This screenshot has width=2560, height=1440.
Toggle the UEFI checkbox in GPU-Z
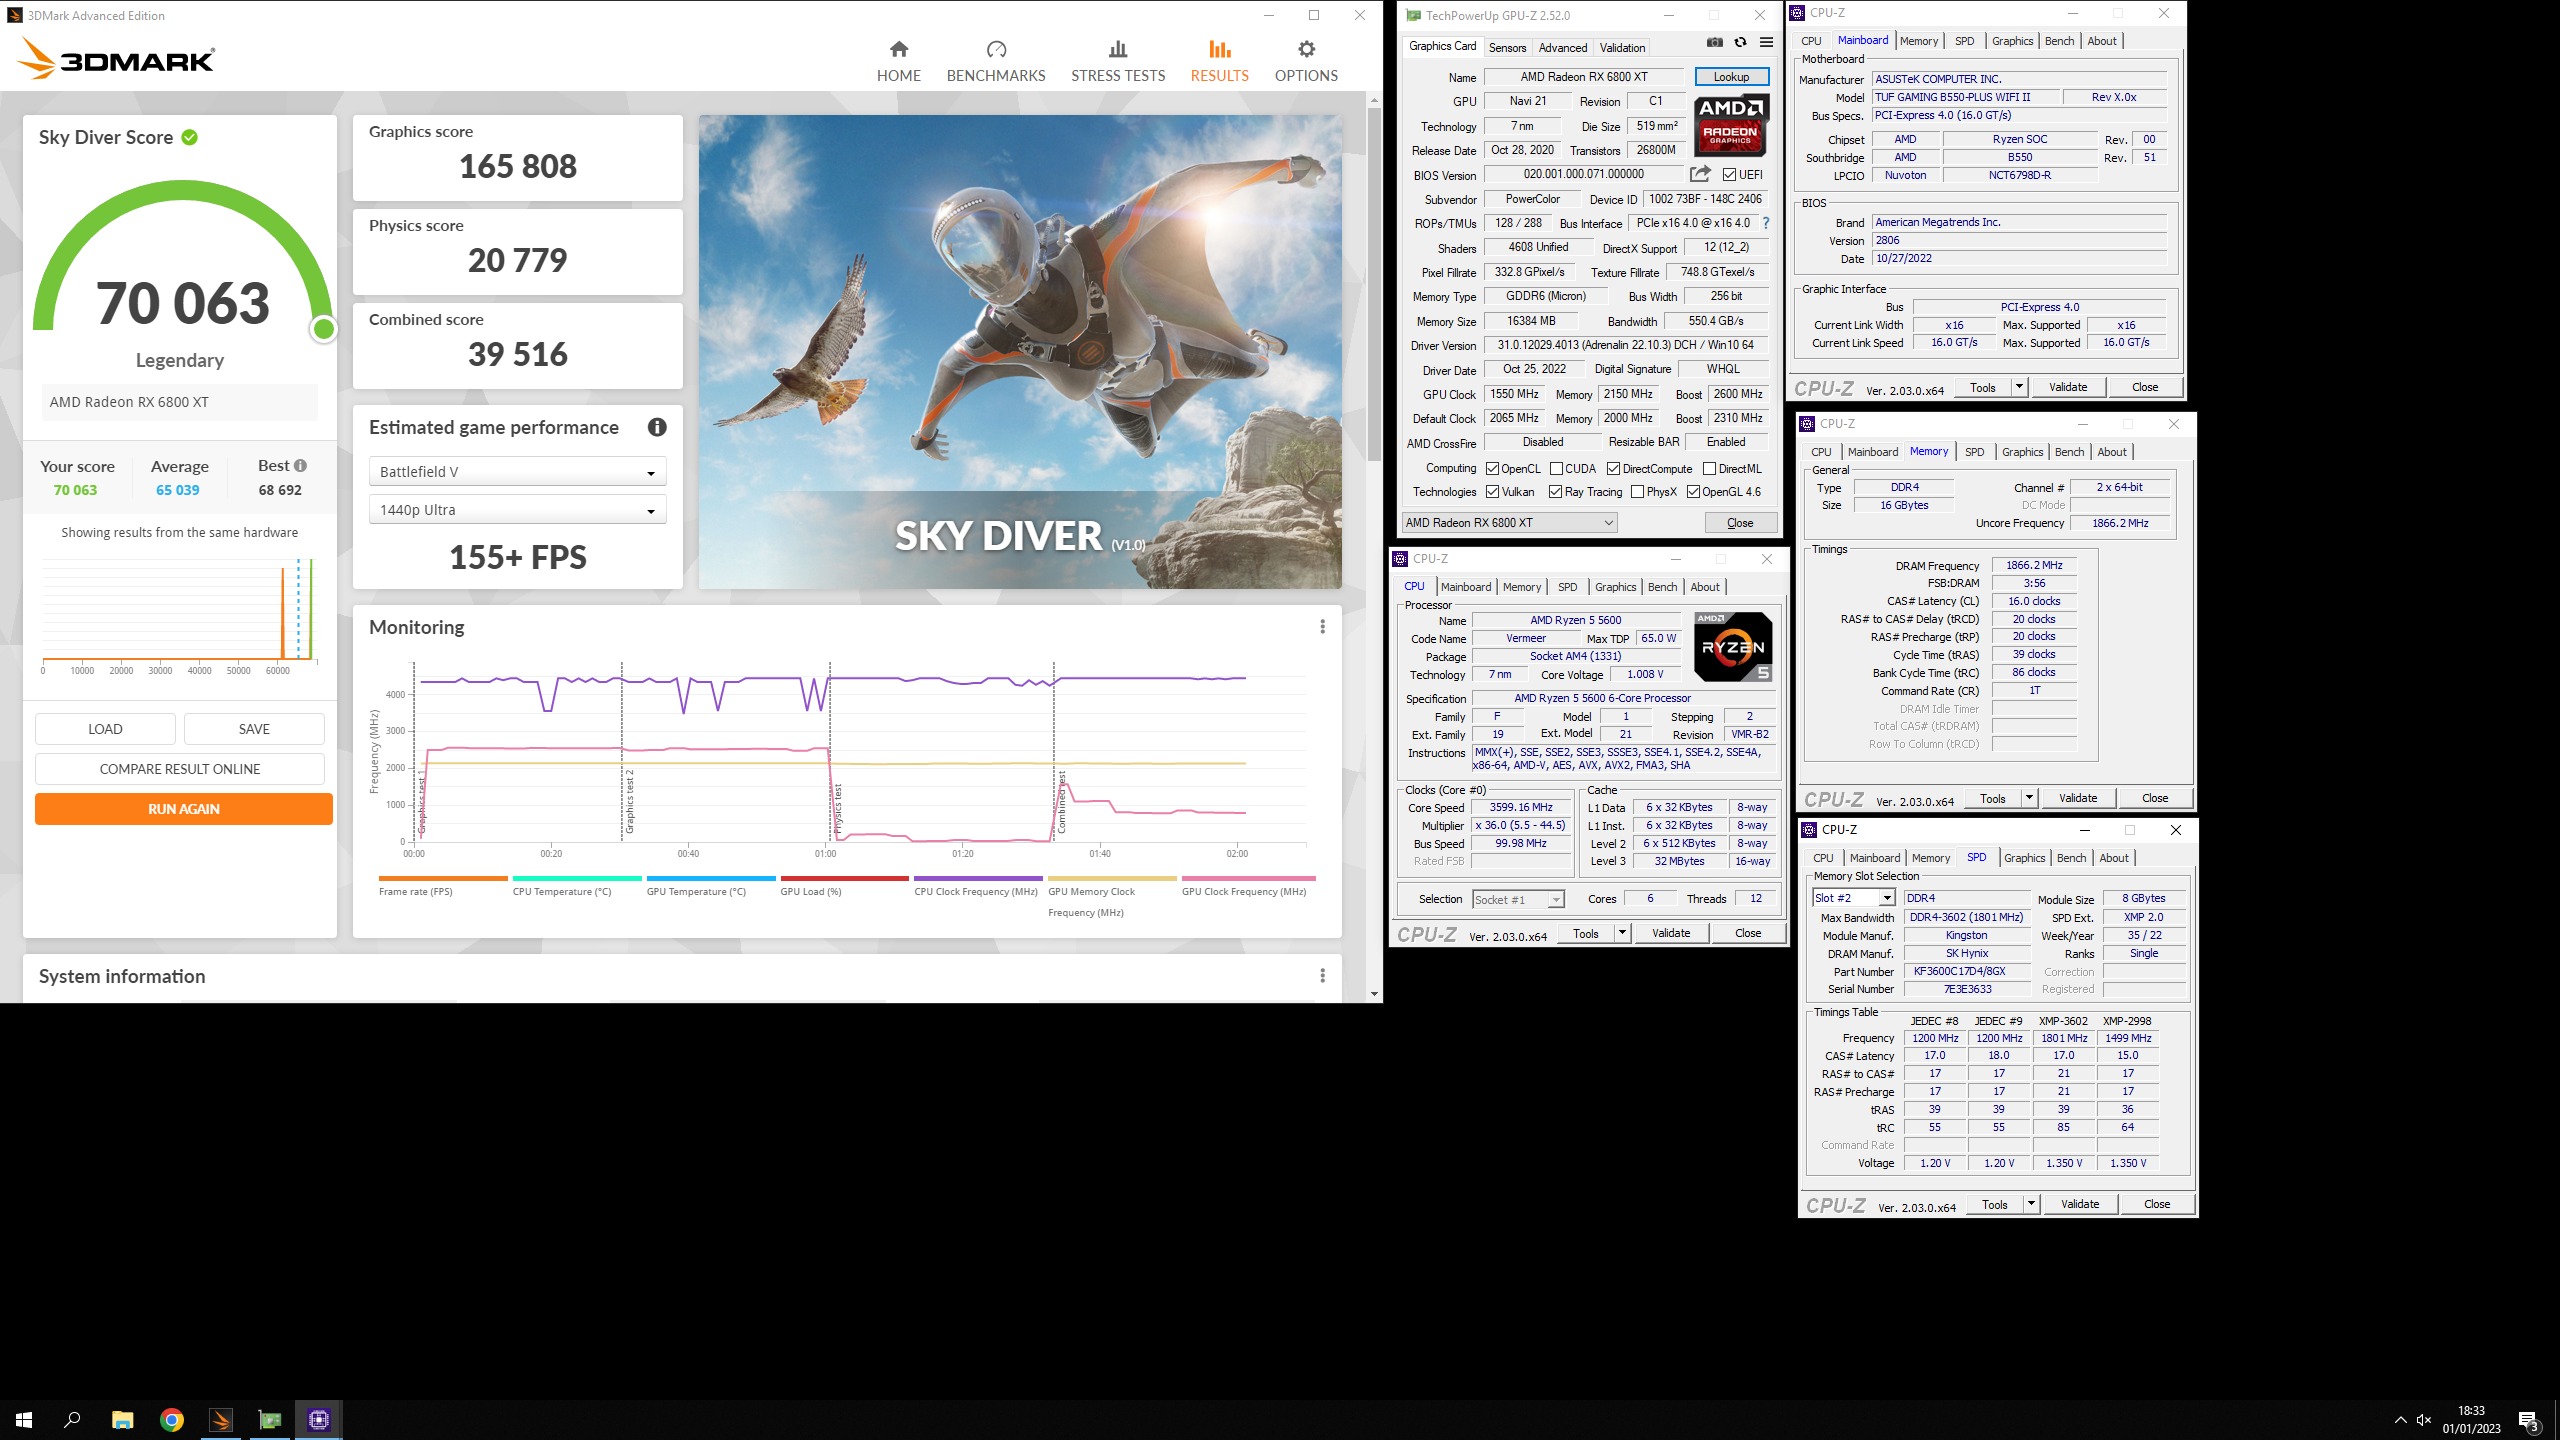tap(1729, 174)
